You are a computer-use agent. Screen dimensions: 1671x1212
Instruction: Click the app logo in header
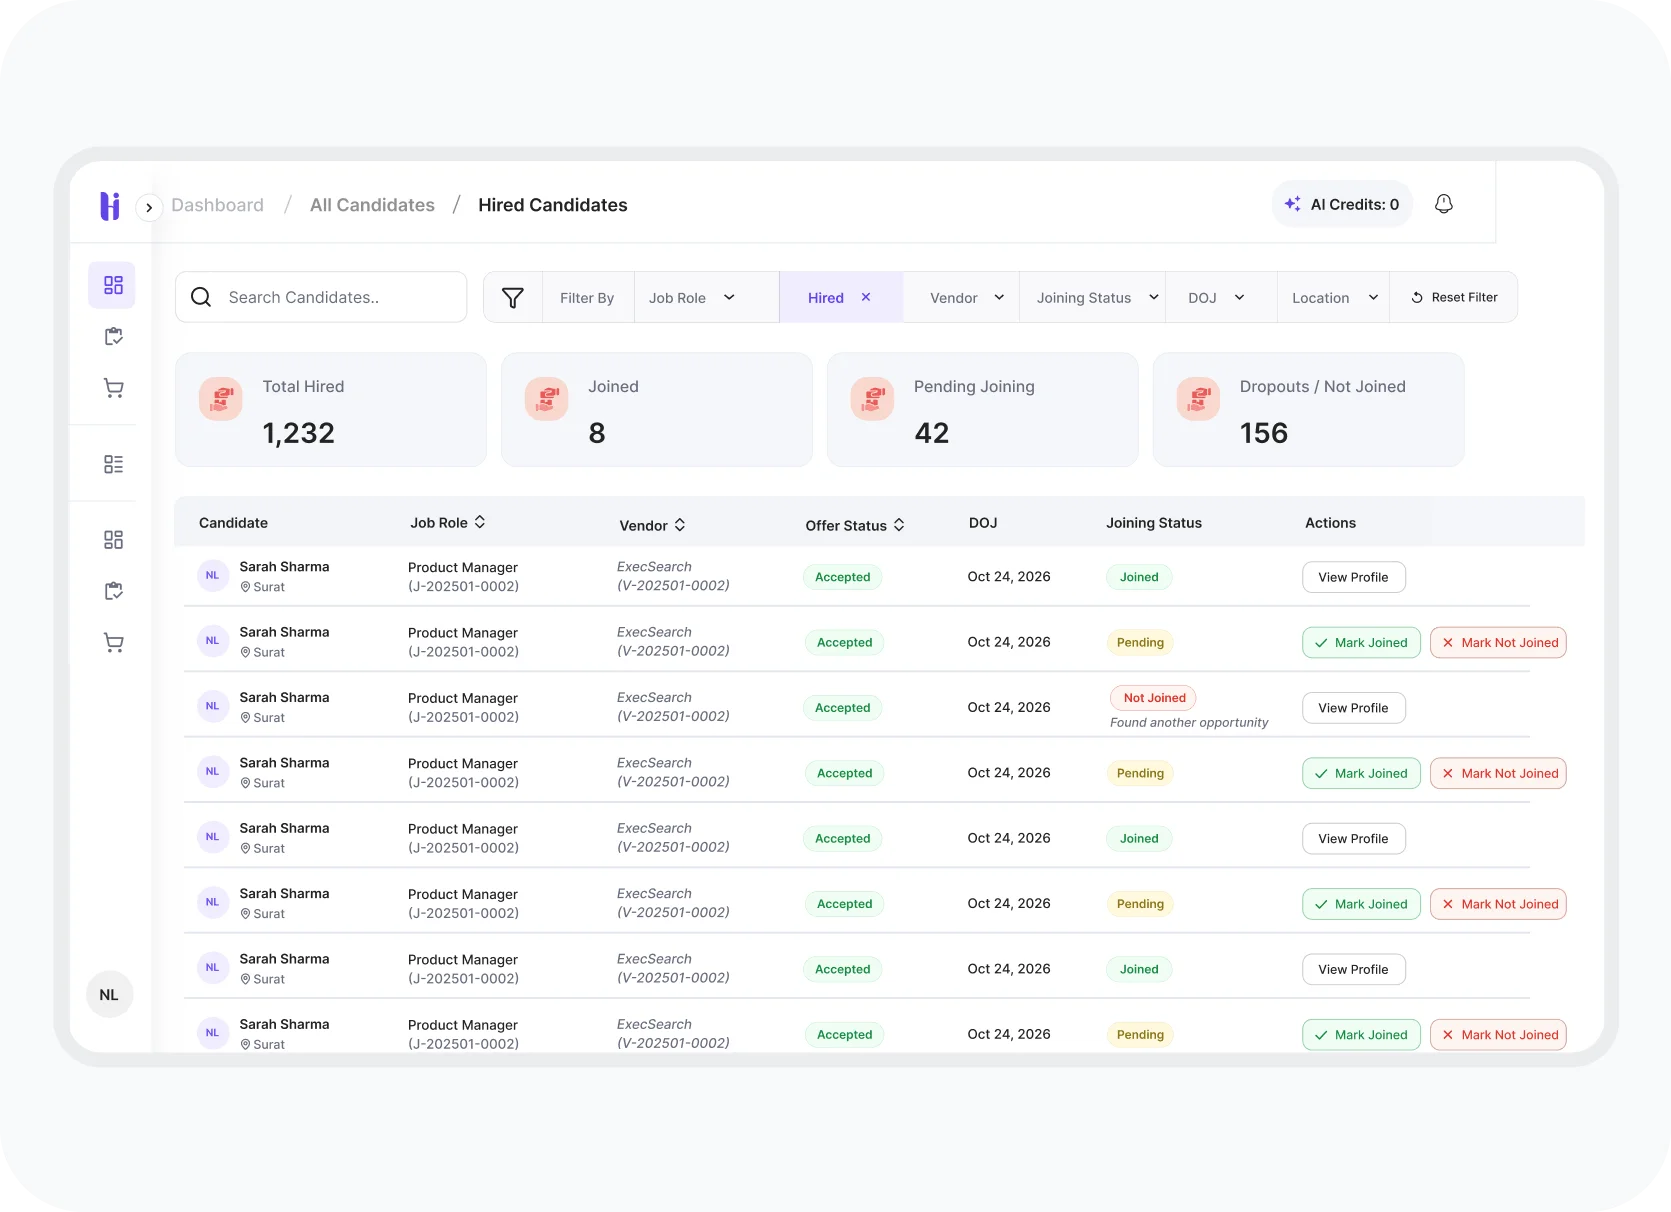tap(110, 205)
